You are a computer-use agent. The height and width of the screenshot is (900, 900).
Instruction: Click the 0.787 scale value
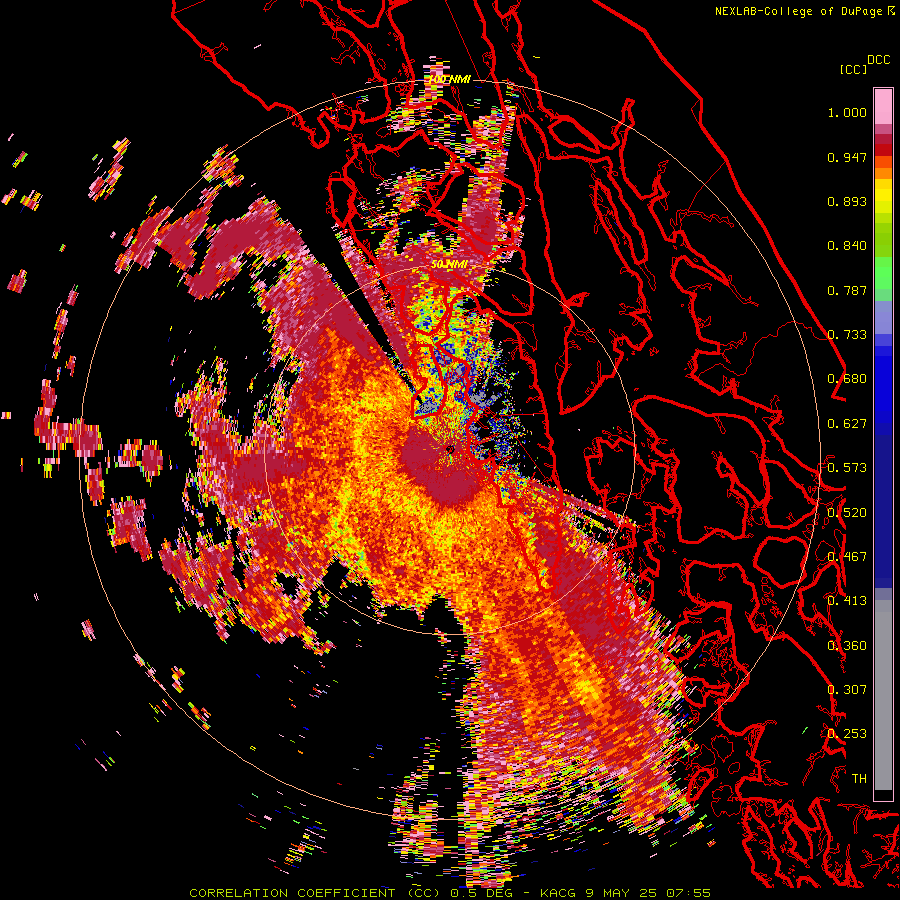[847, 290]
